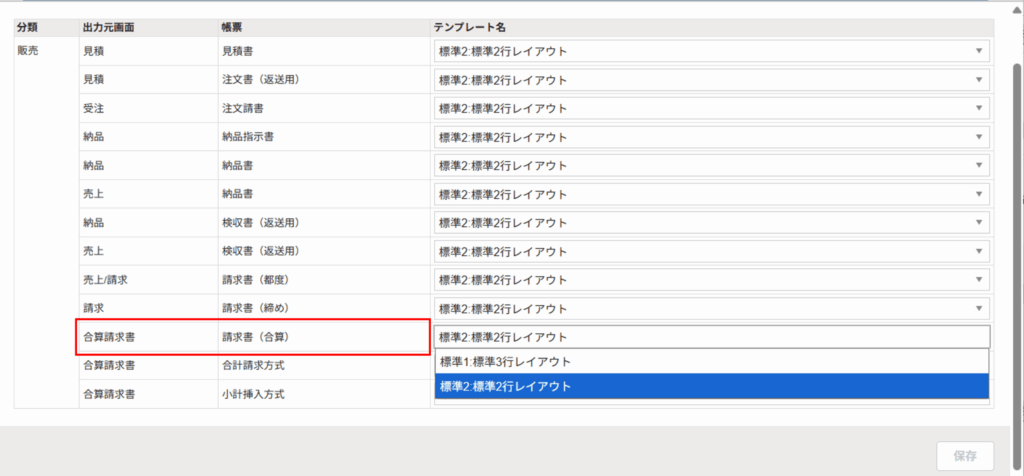Open template dropdown for 請求書（締め）
Viewport: 1024px width, 476px height.
(x=712, y=309)
